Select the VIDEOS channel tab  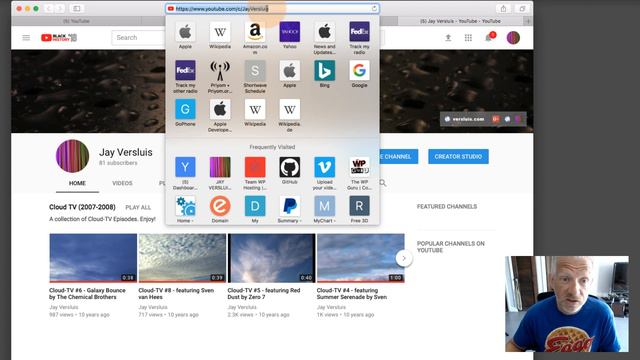pos(122,183)
